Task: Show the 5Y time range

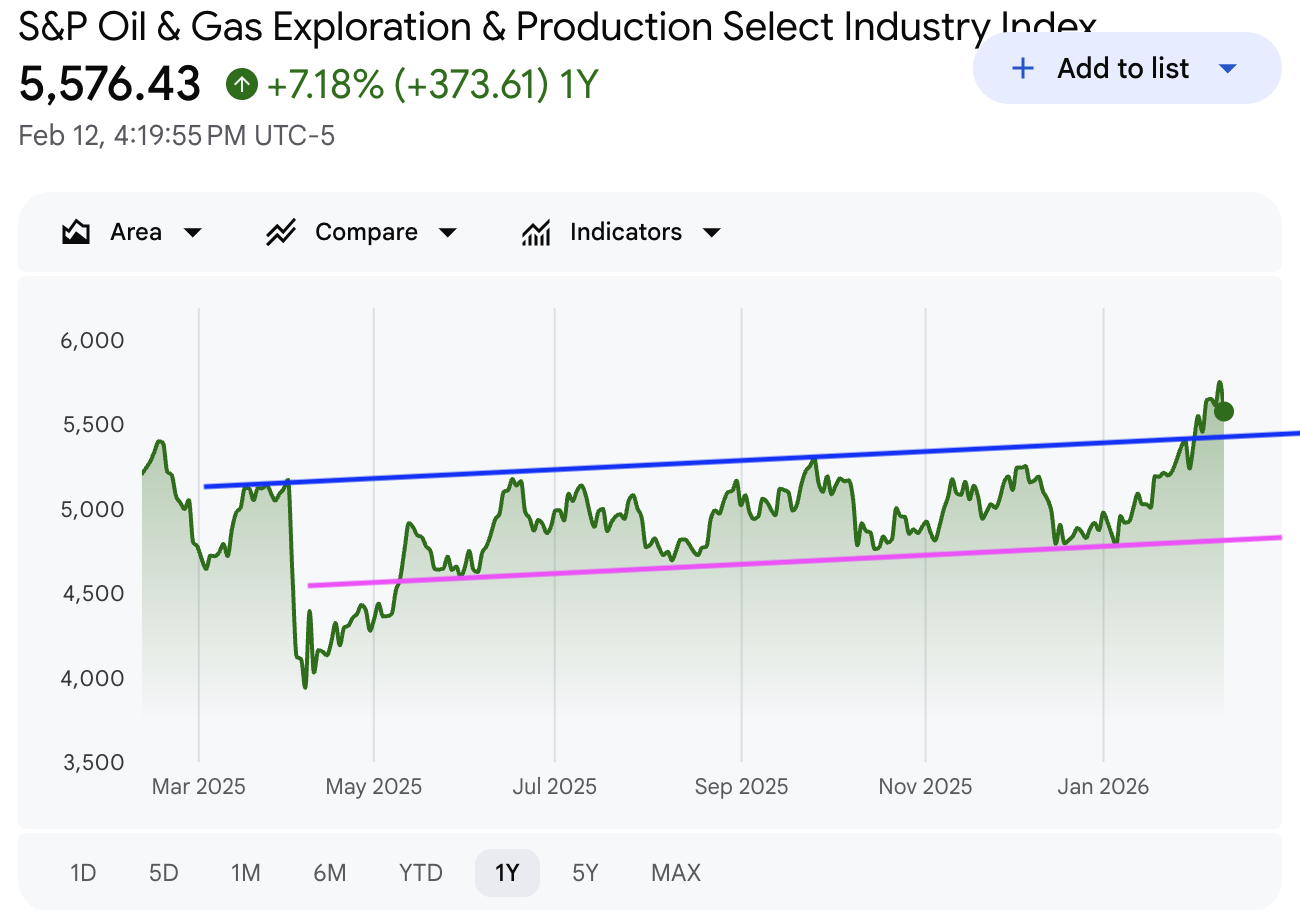Action: pyautogui.click(x=585, y=873)
